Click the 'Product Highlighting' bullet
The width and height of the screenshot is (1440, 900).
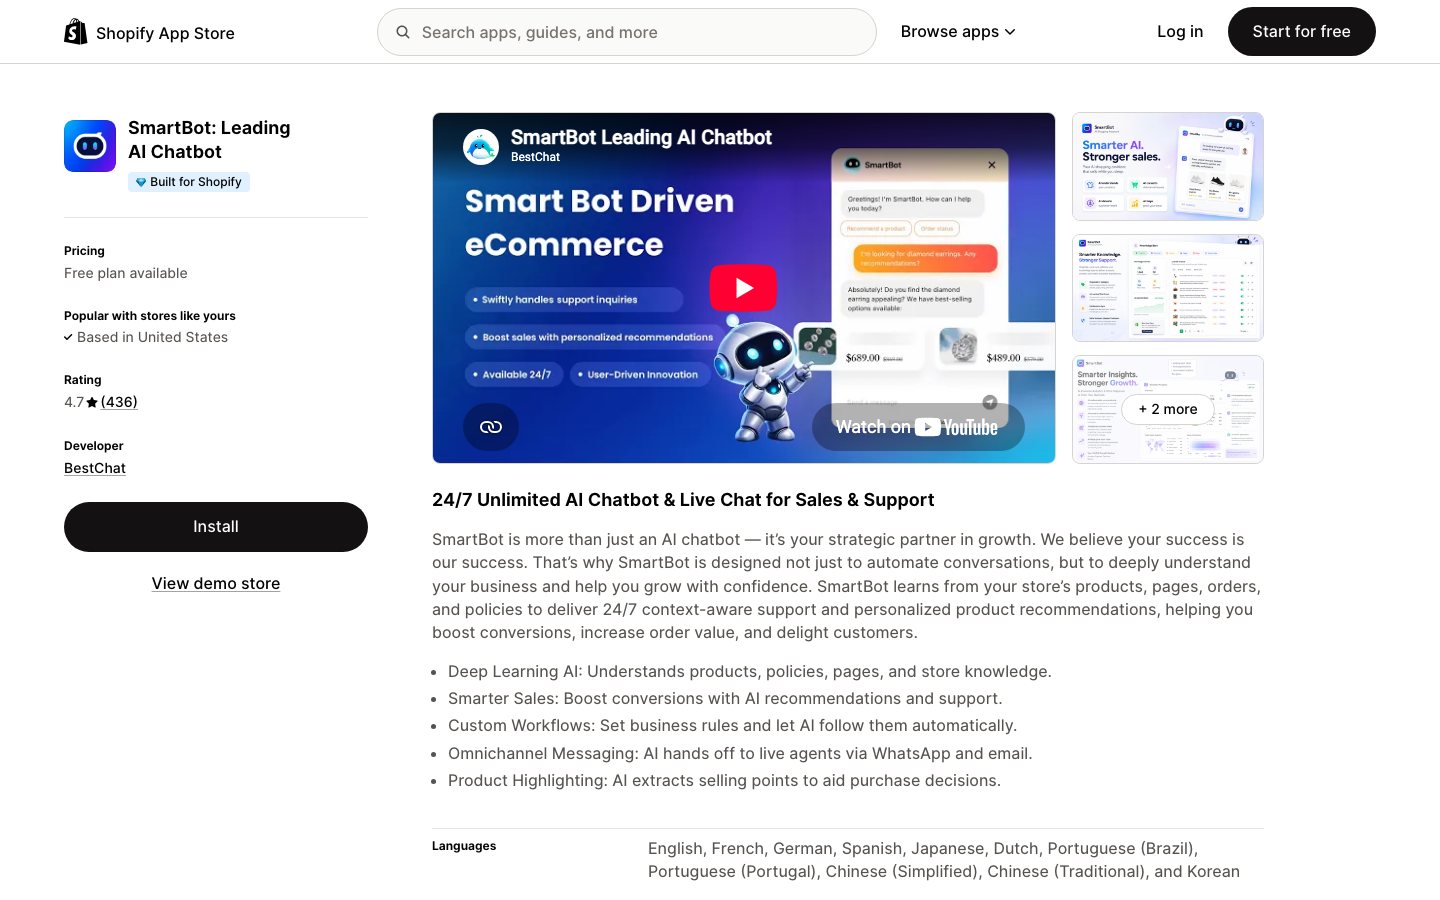click(x=724, y=781)
